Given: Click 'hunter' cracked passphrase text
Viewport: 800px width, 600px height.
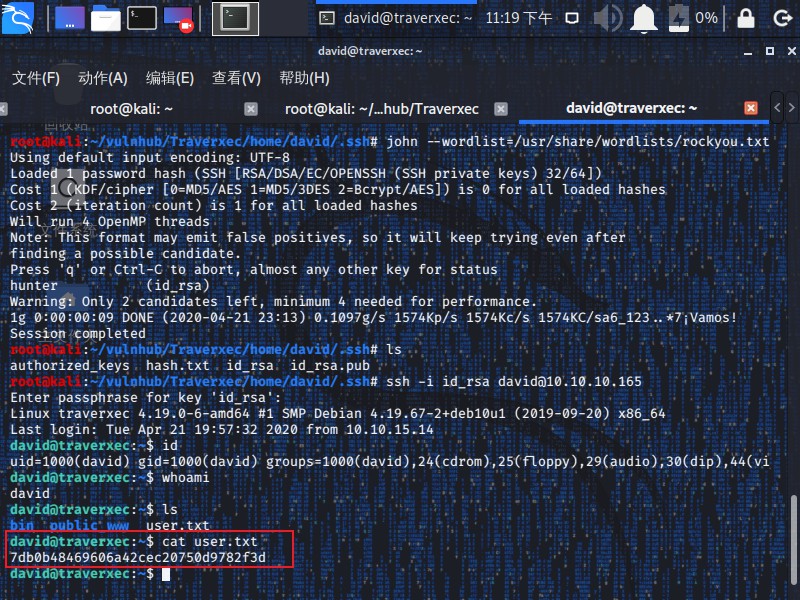Looking at the screenshot, I should [x=34, y=285].
